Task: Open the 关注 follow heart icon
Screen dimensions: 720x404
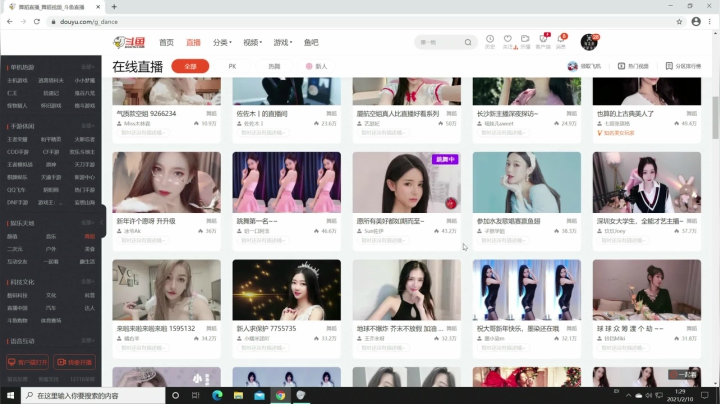Action: point(508,41)
